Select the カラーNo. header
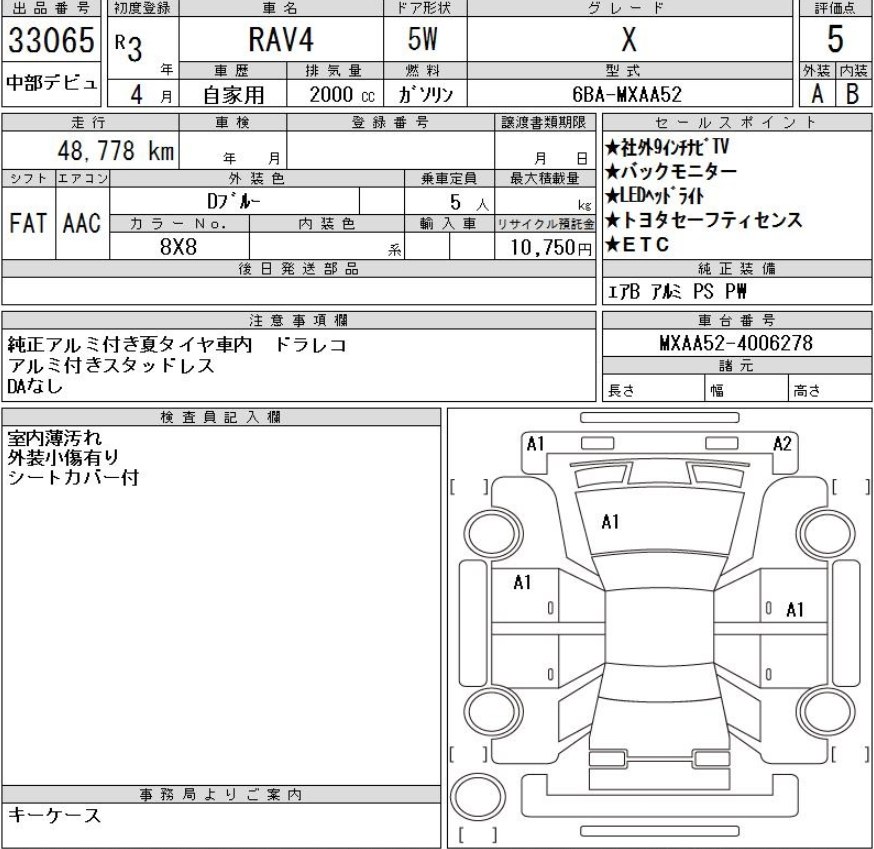This screenshot has height=849, width=874. (178, 224)
